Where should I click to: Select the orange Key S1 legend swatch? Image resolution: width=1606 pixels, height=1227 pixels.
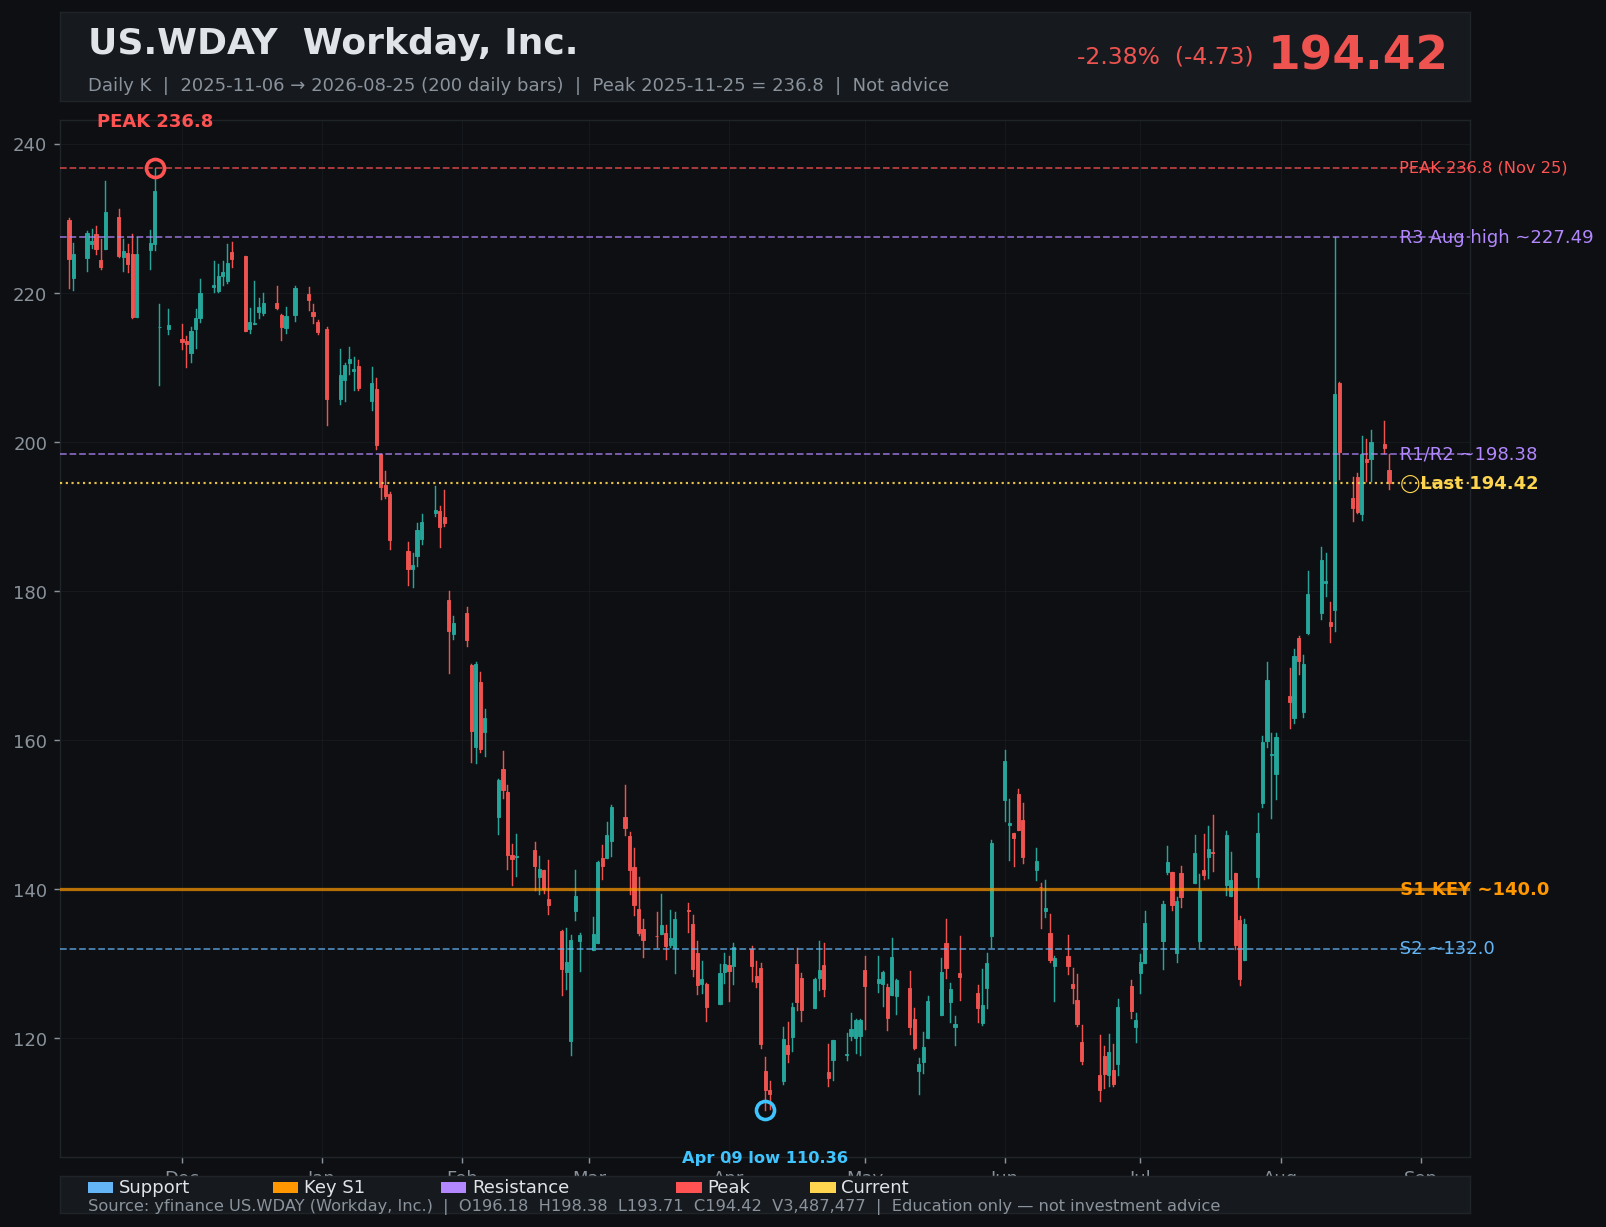pos(285,1187)
